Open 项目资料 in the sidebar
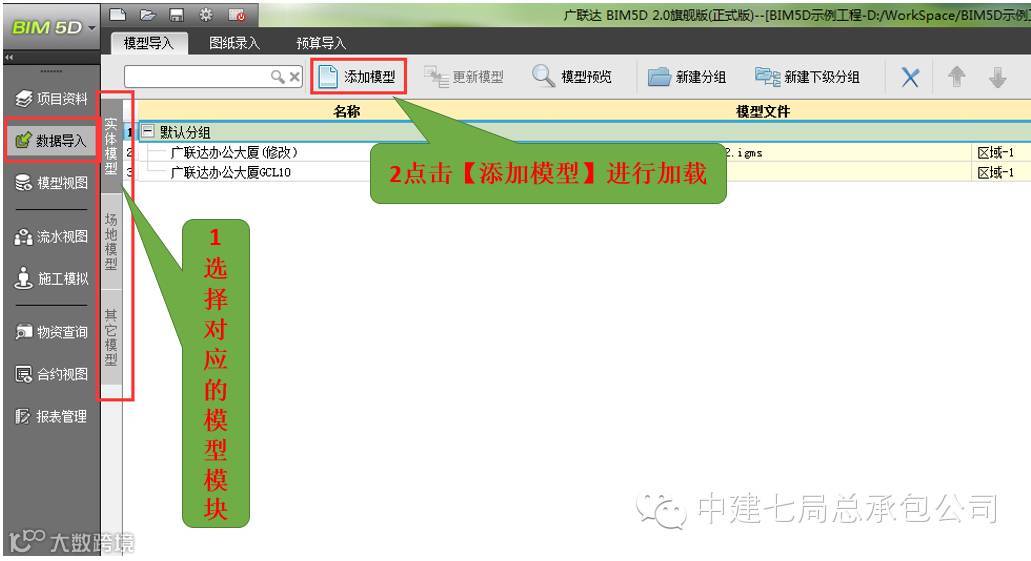The width and height of the screenshot is (1031, 561). 51,99
